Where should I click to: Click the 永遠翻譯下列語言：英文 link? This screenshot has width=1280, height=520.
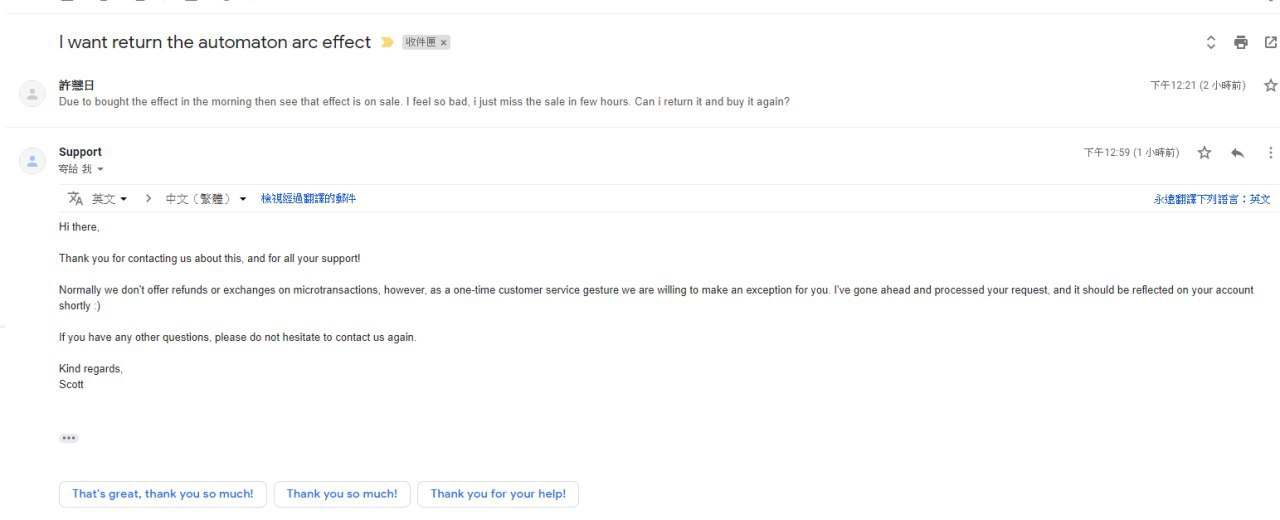click(1212, 199)
